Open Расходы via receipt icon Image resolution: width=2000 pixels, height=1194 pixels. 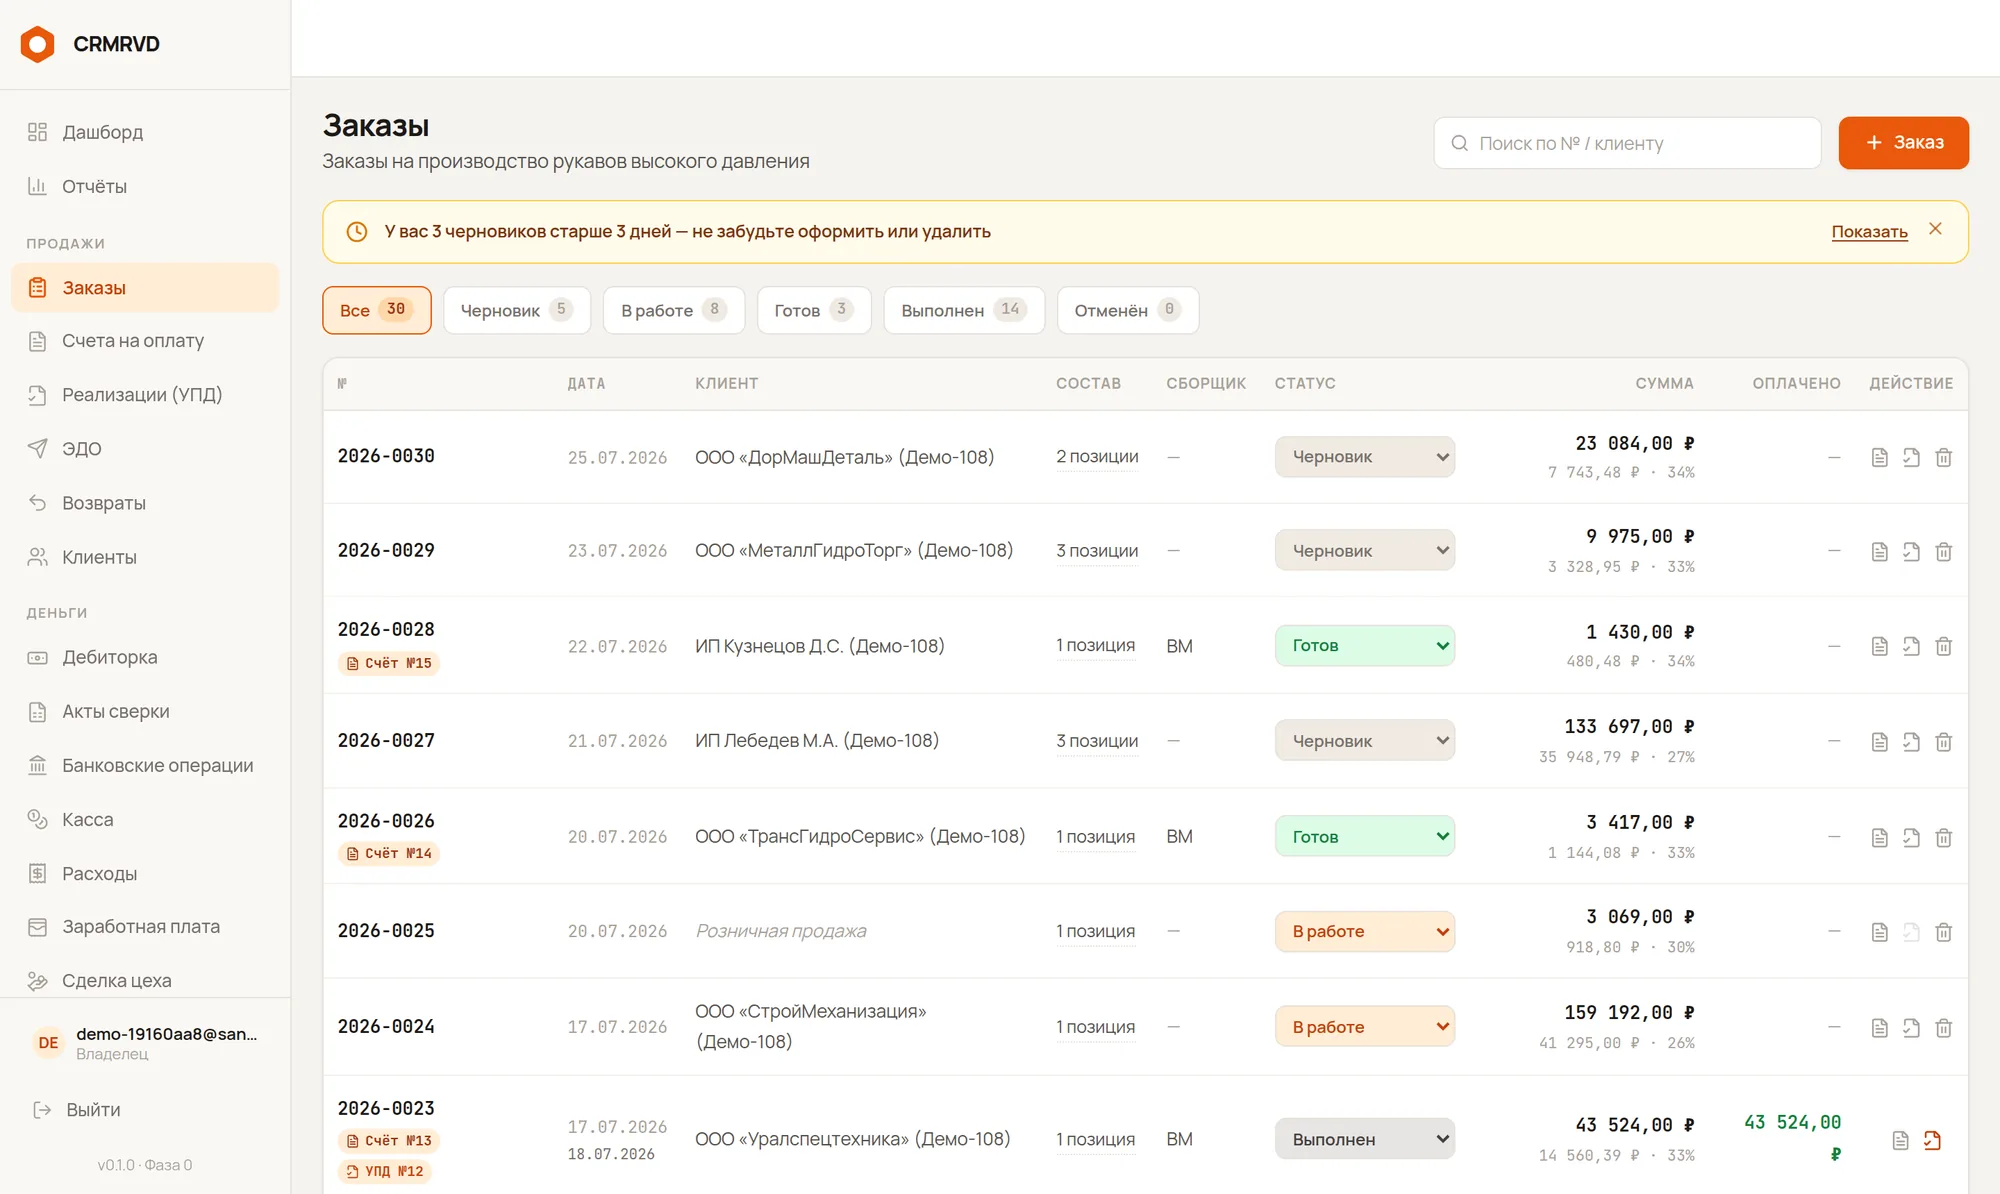[x=37, y=874]
